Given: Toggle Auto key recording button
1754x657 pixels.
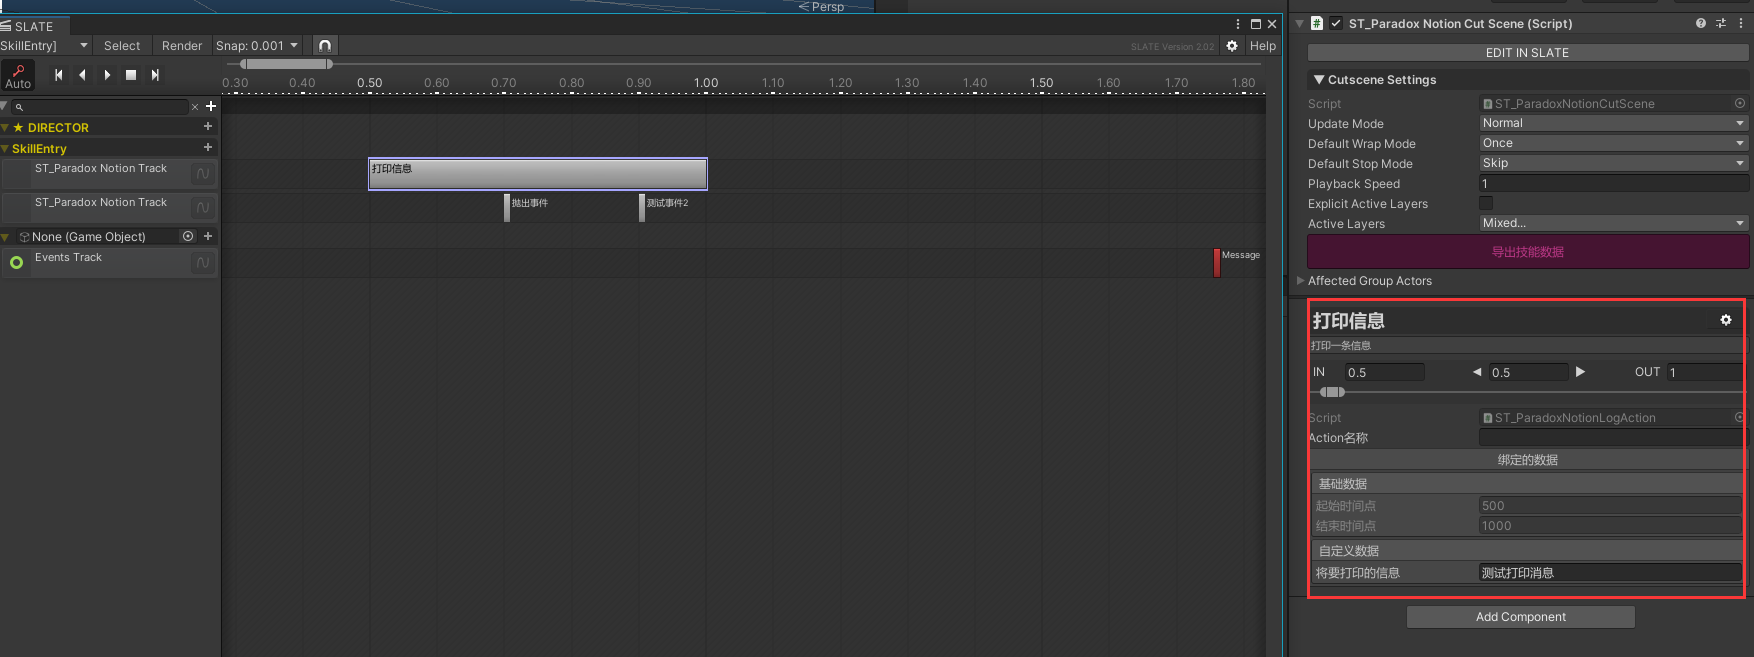Looking at the screenshot, I should (x=18, y=75).
